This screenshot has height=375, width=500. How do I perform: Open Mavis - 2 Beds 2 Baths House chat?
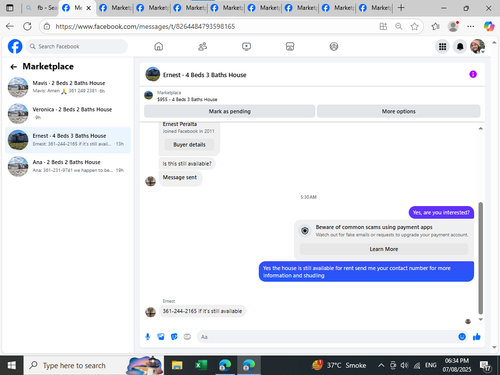click(x=68, y=87)
